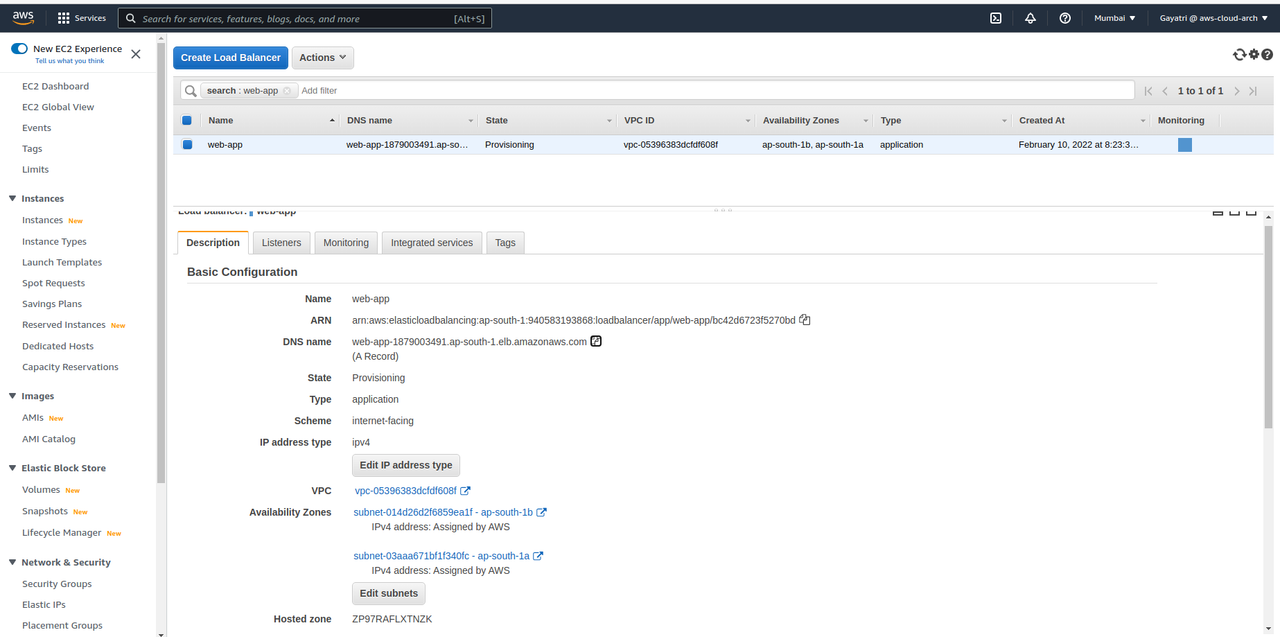Image resolution: width=1280 pixels, height=637 pixels.
Task: Copy the load balancer ARN to clipboard
Action: (805, 320)
